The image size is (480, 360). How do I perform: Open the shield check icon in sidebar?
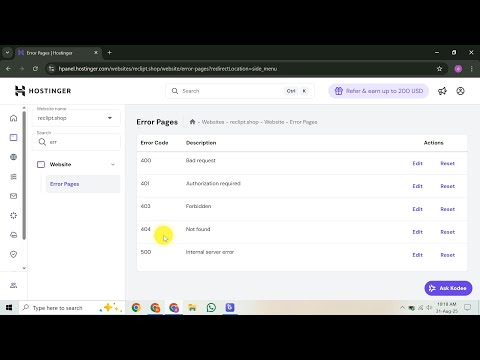click(x=13, y=254)
